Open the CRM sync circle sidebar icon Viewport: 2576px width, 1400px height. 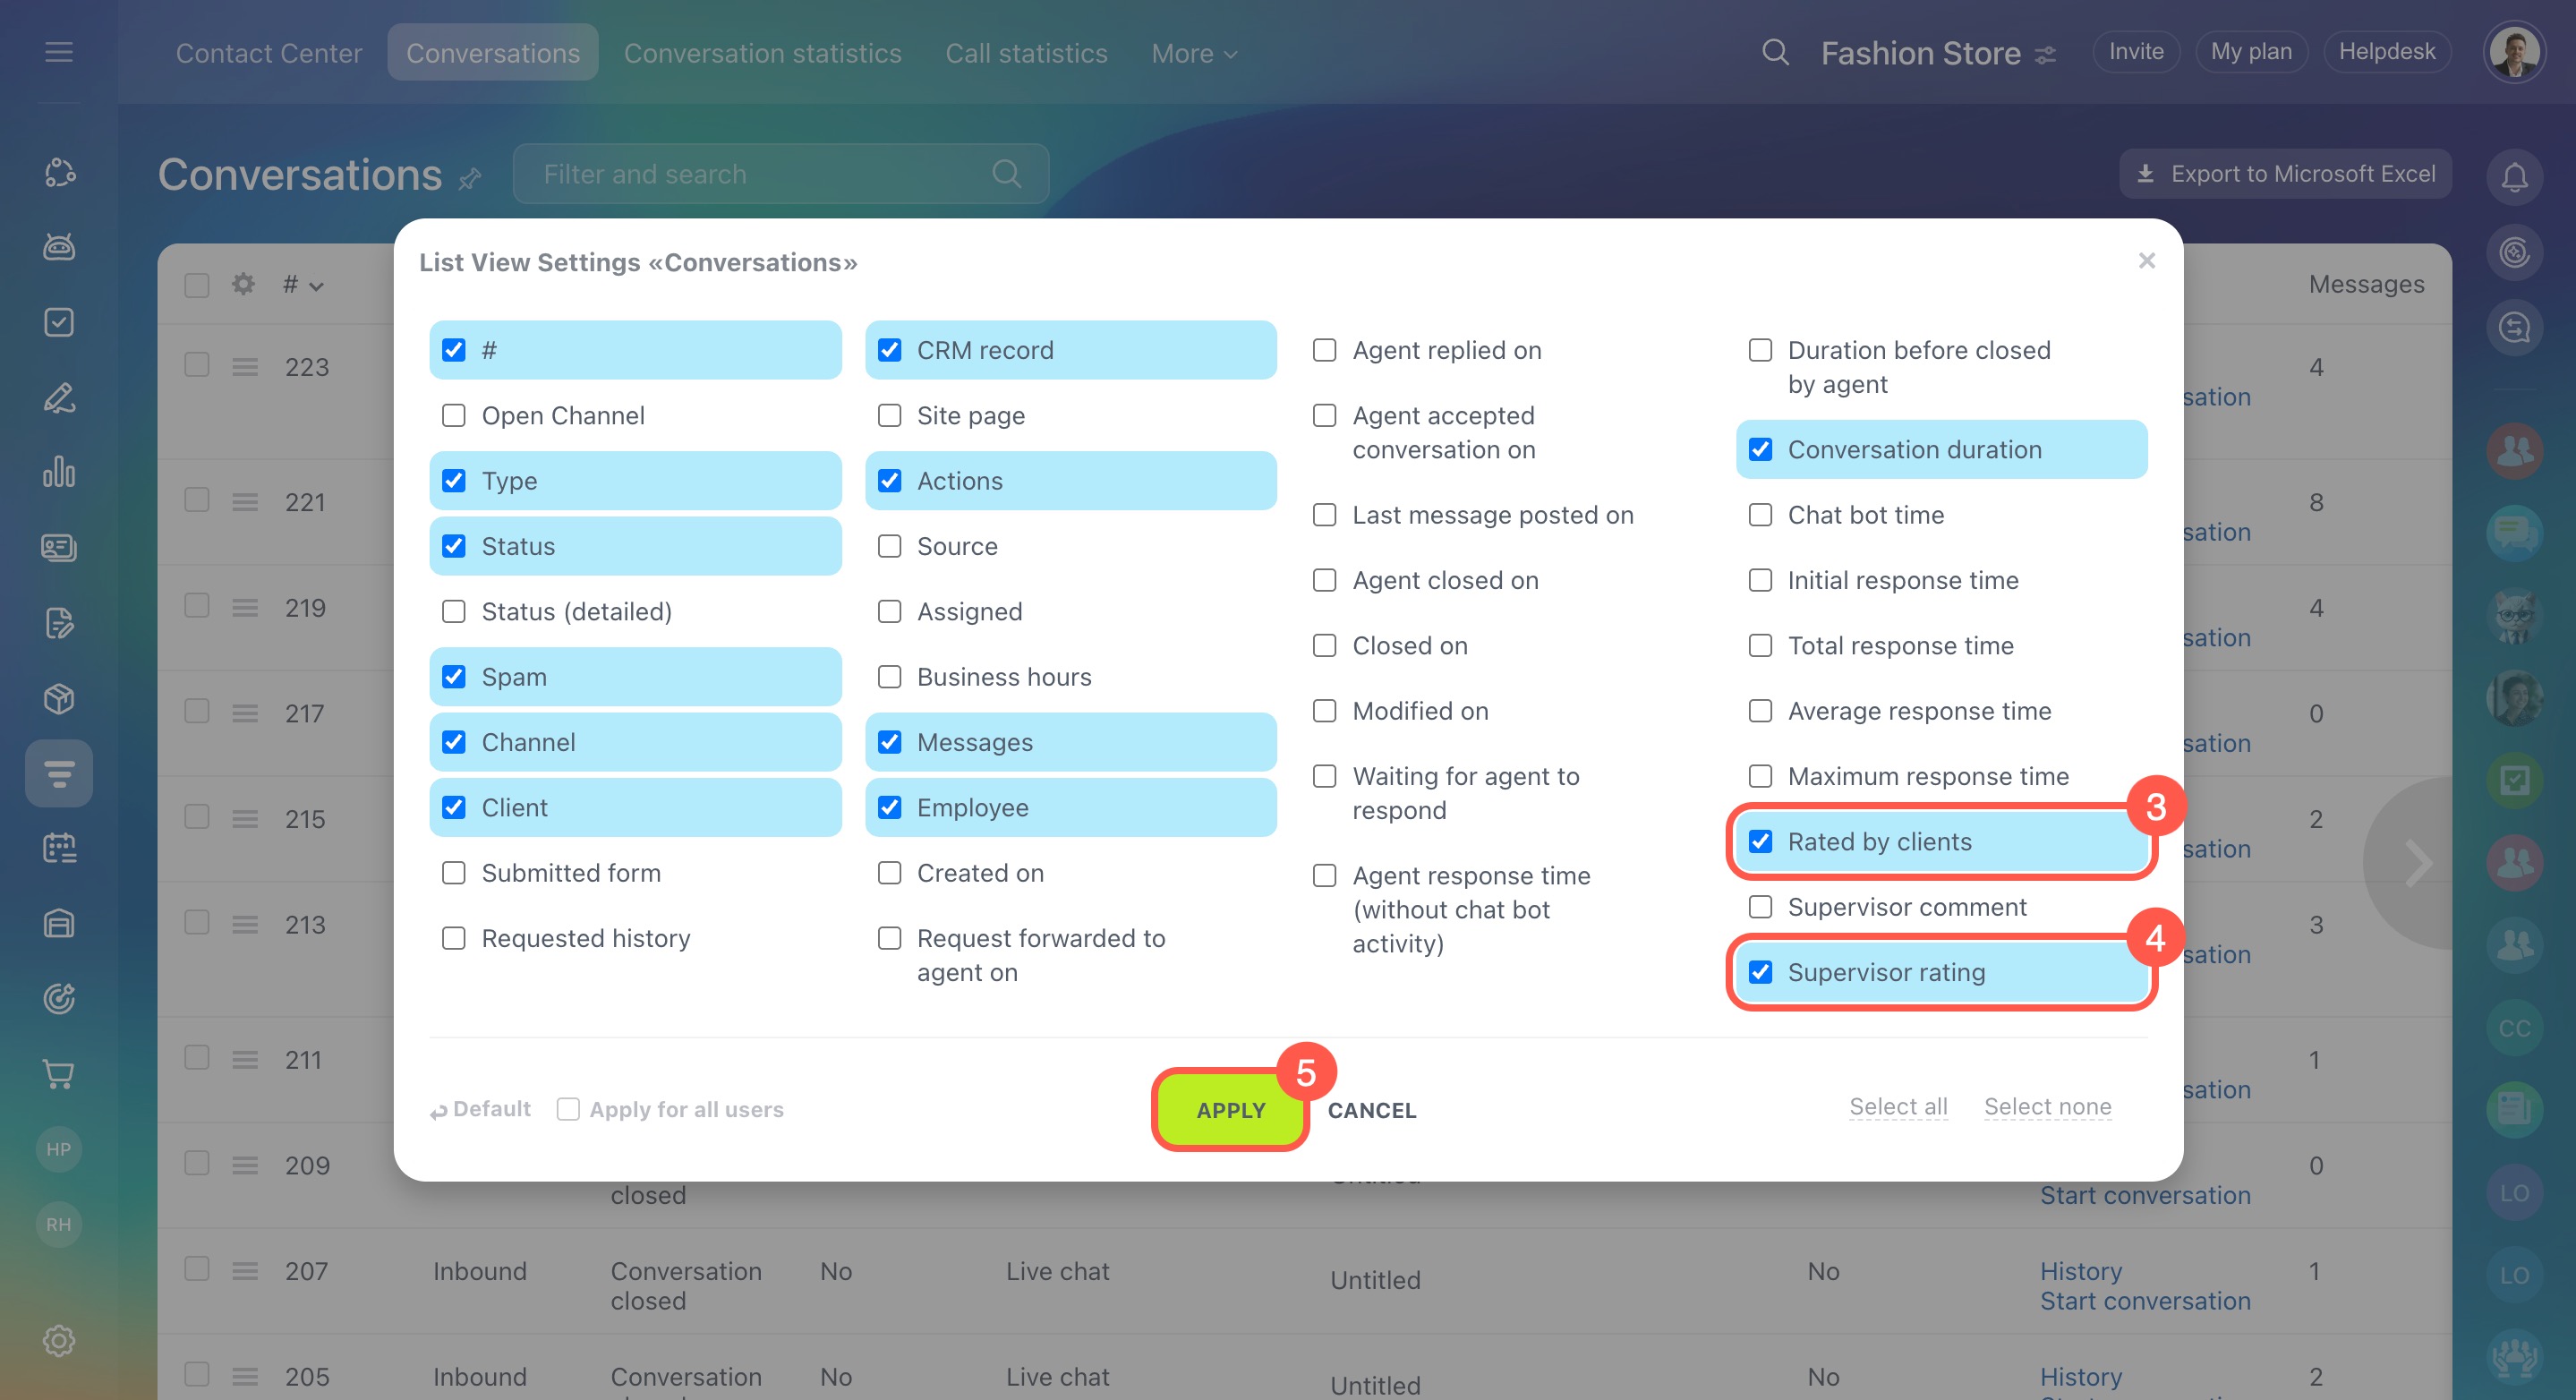coord(59,172)
